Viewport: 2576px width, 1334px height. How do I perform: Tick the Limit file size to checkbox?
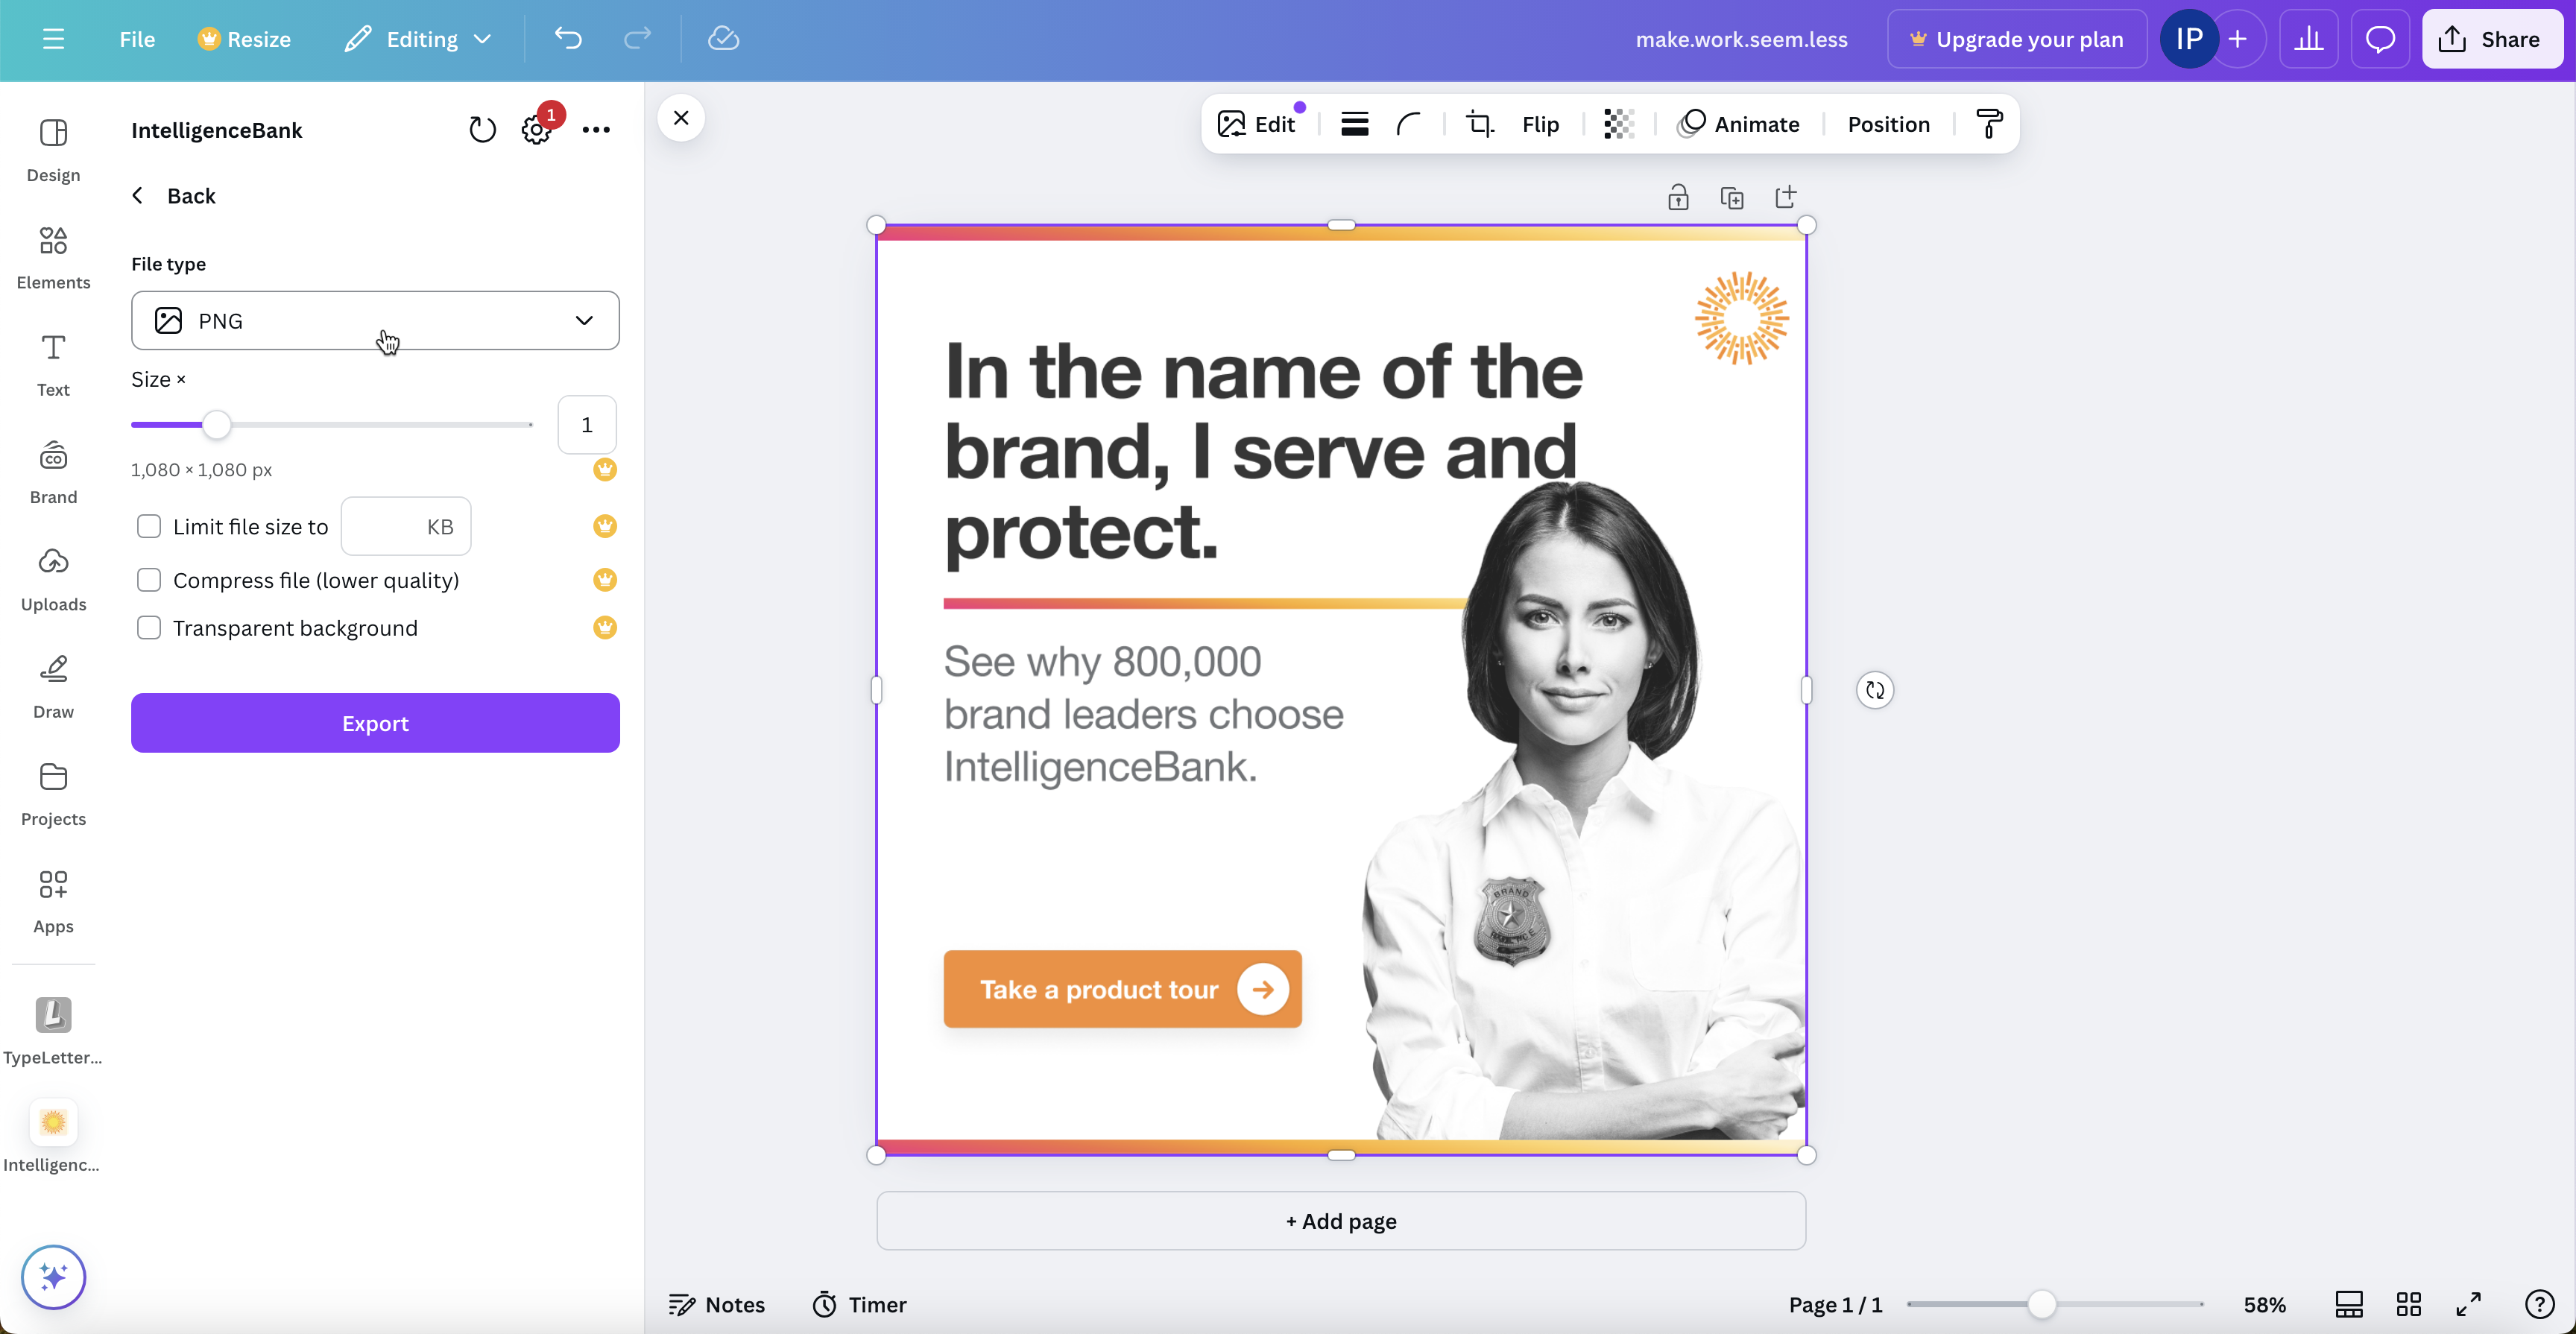(x=149, y=527)
